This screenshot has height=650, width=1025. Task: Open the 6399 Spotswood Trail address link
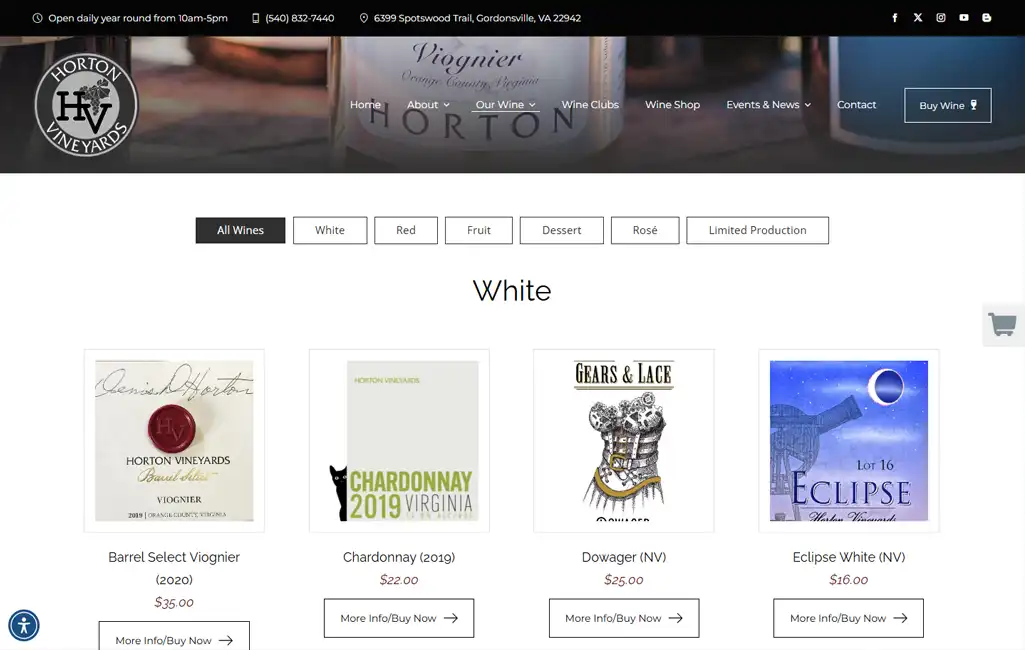click(477, 18)
